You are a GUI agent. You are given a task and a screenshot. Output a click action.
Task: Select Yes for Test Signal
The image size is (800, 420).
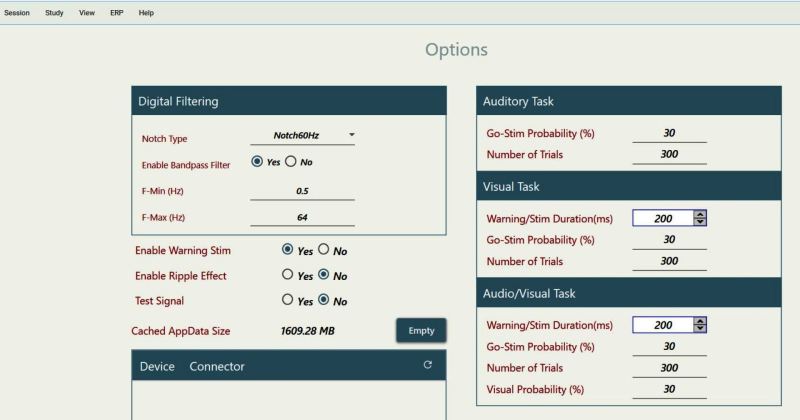tap(288, 300)
